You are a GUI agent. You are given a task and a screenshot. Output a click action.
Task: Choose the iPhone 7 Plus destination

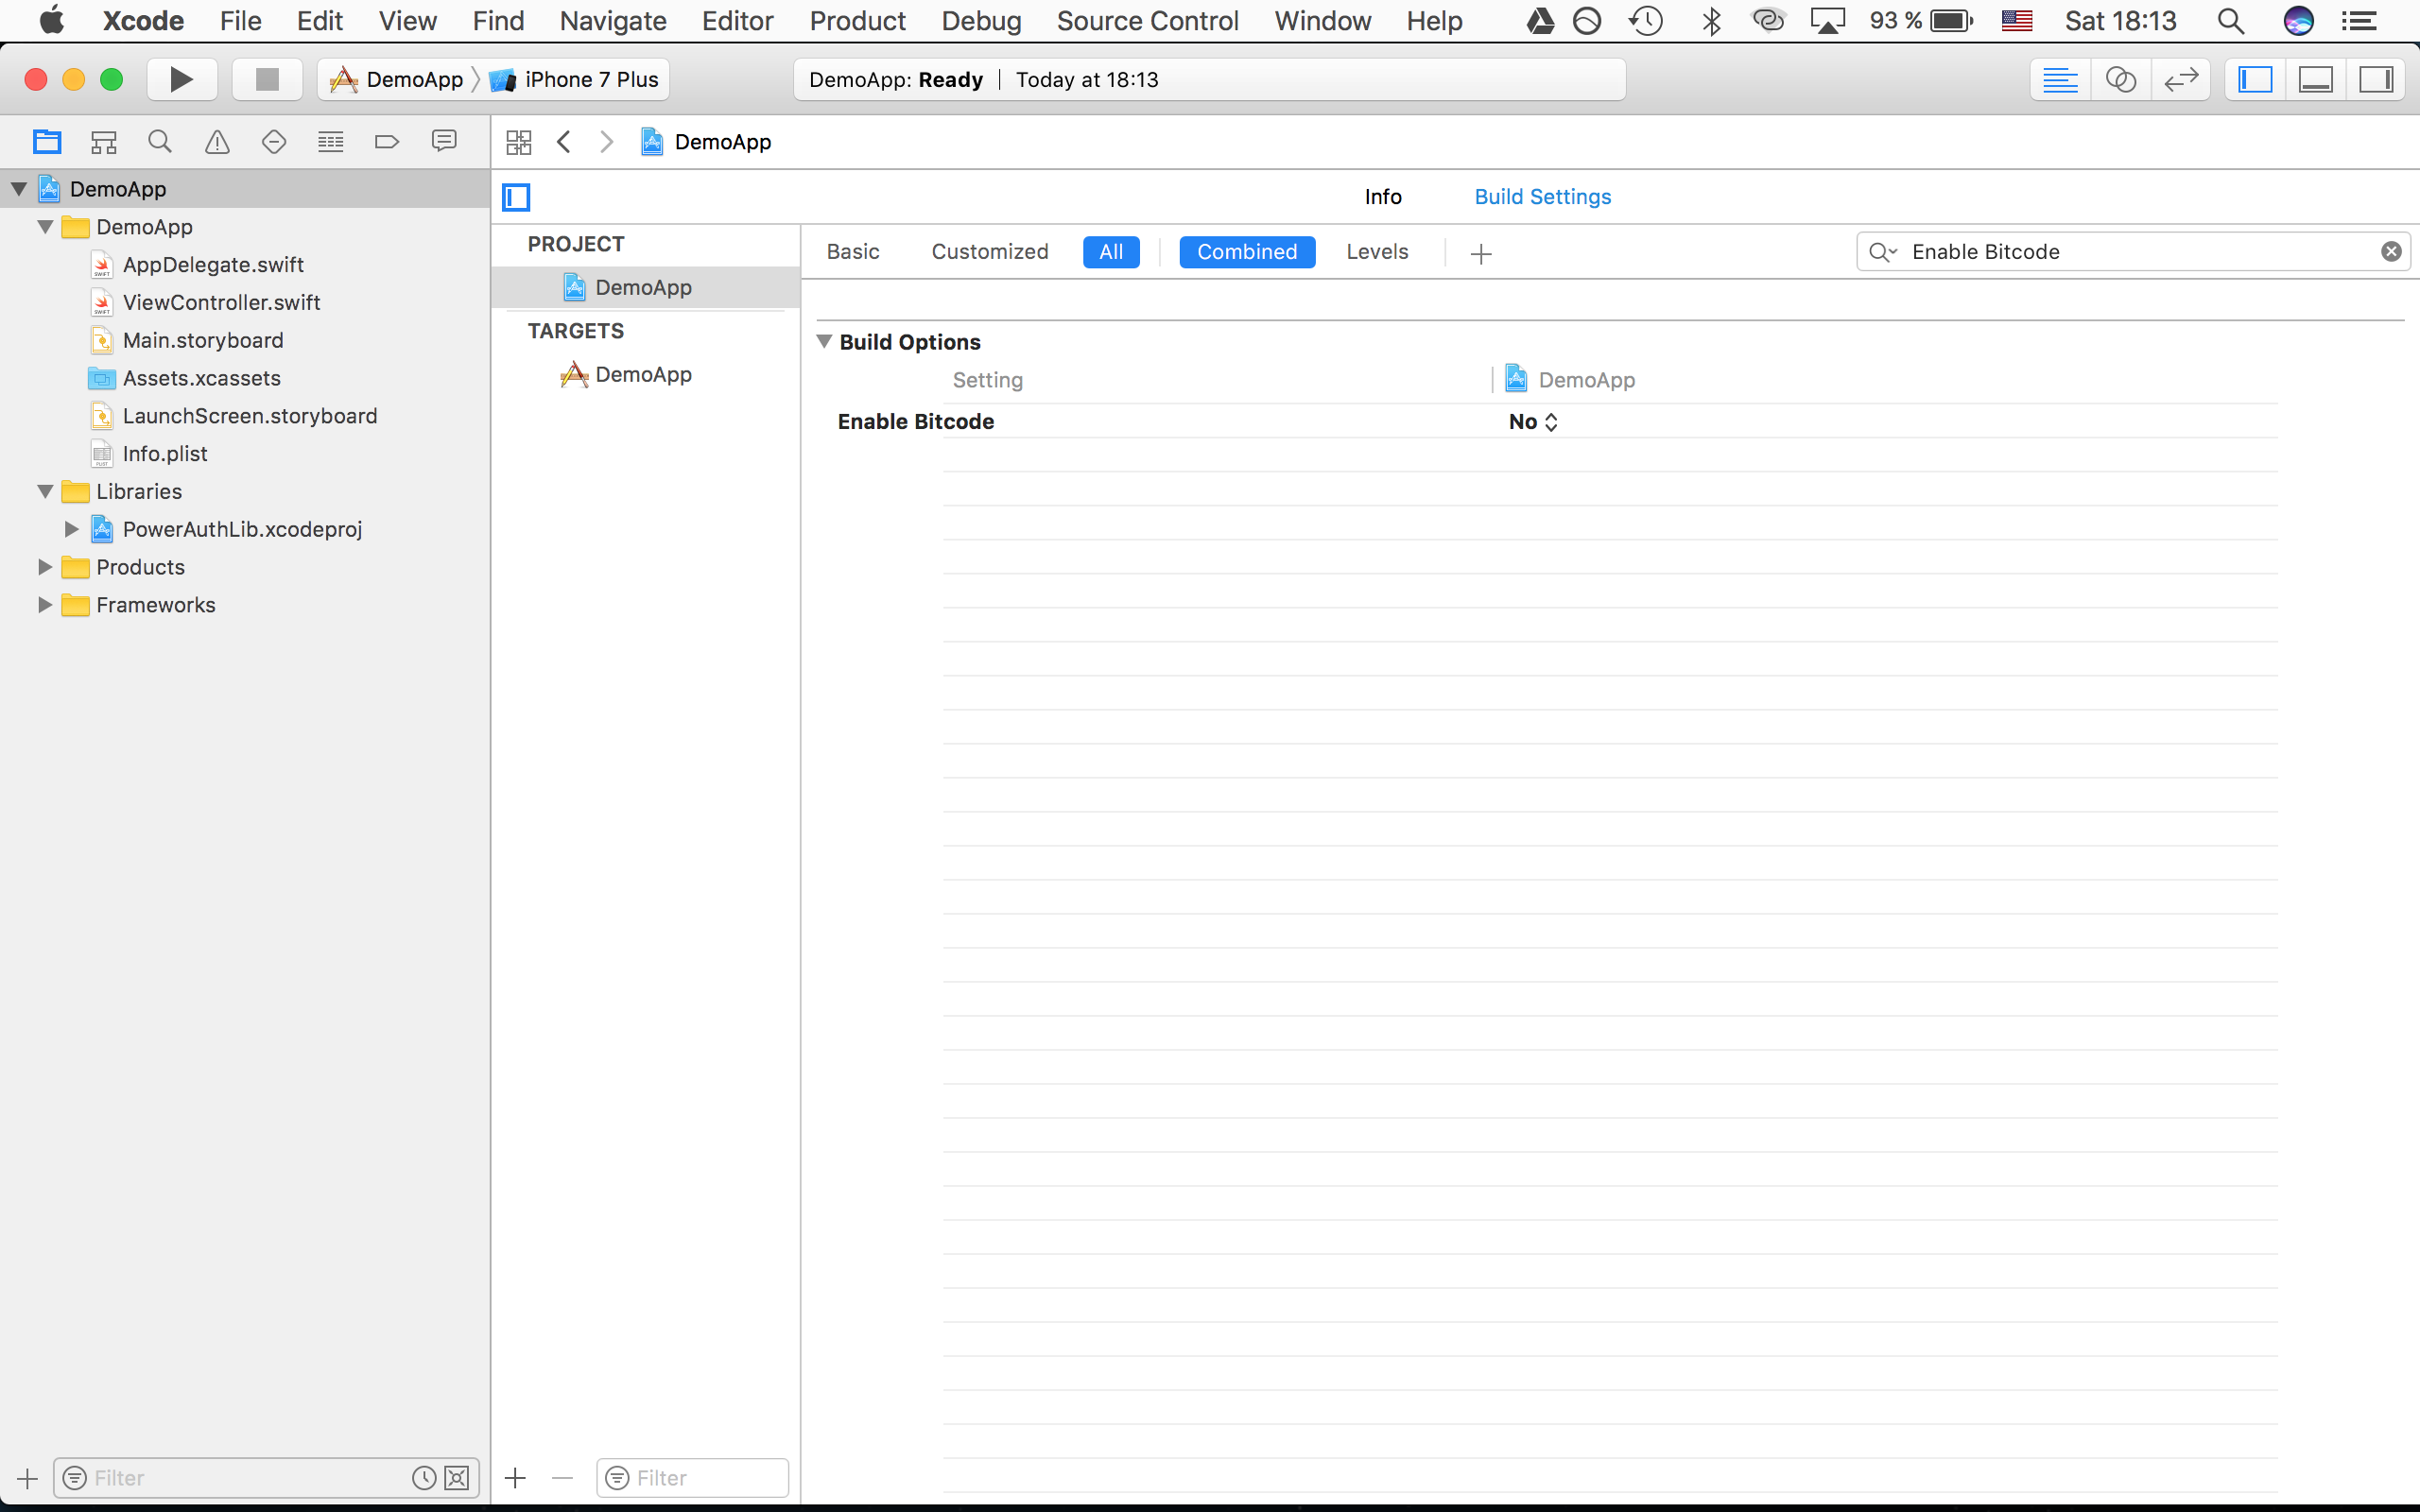point(575,79)
